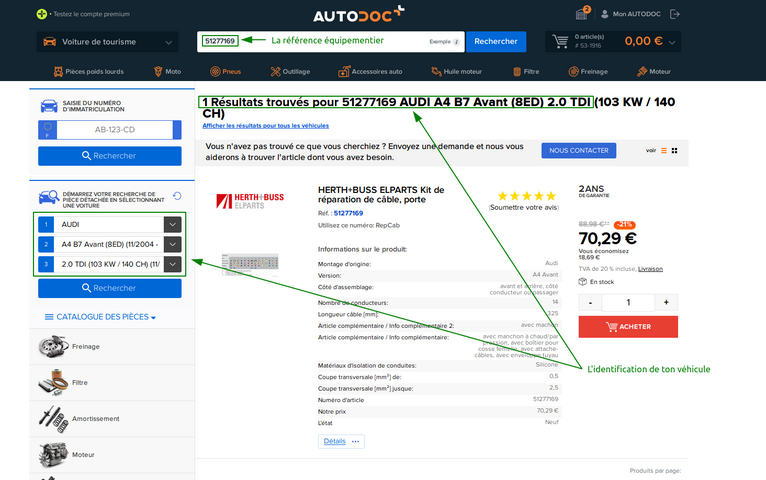Collapse the CATALOGUE DES PIÈCES menu
Screen dimensions: 766x480
(100, 317)
